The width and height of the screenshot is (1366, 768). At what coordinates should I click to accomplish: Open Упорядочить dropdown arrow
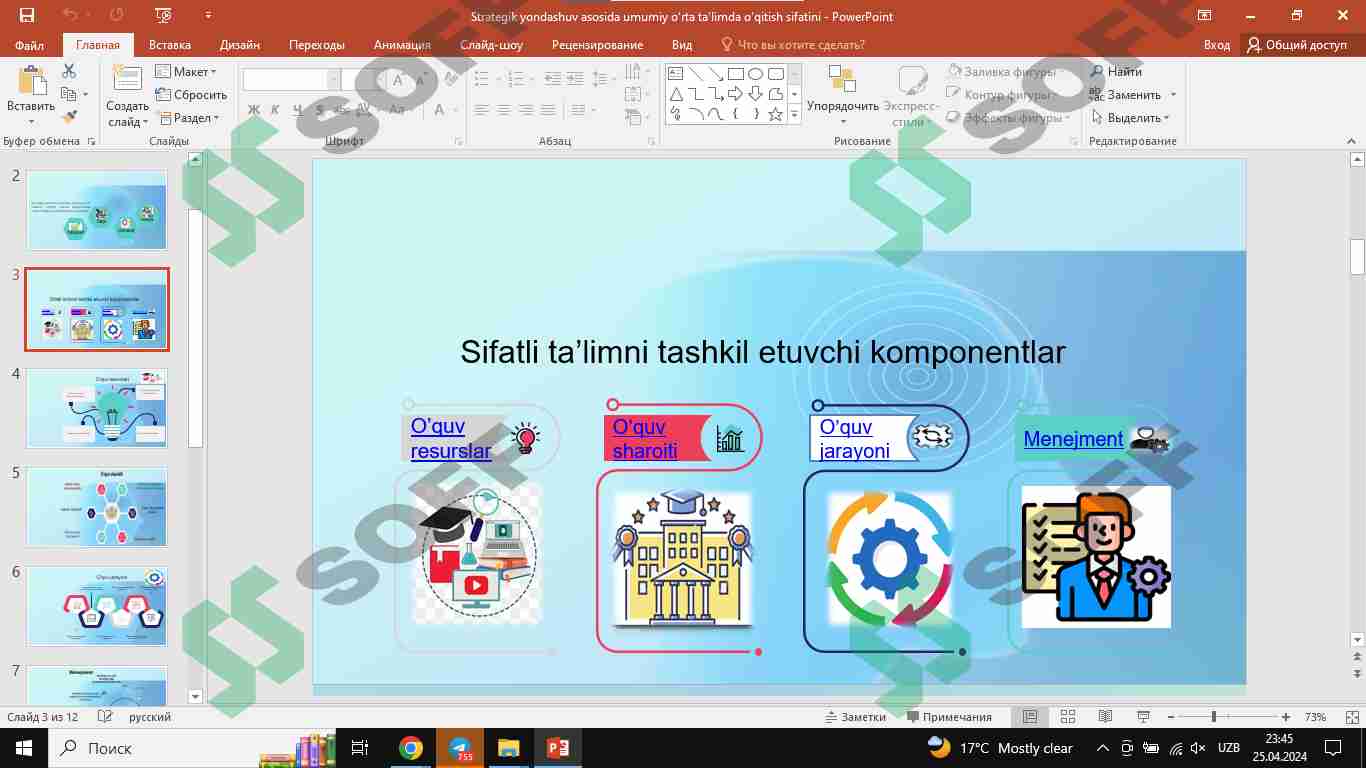point(842,121)
